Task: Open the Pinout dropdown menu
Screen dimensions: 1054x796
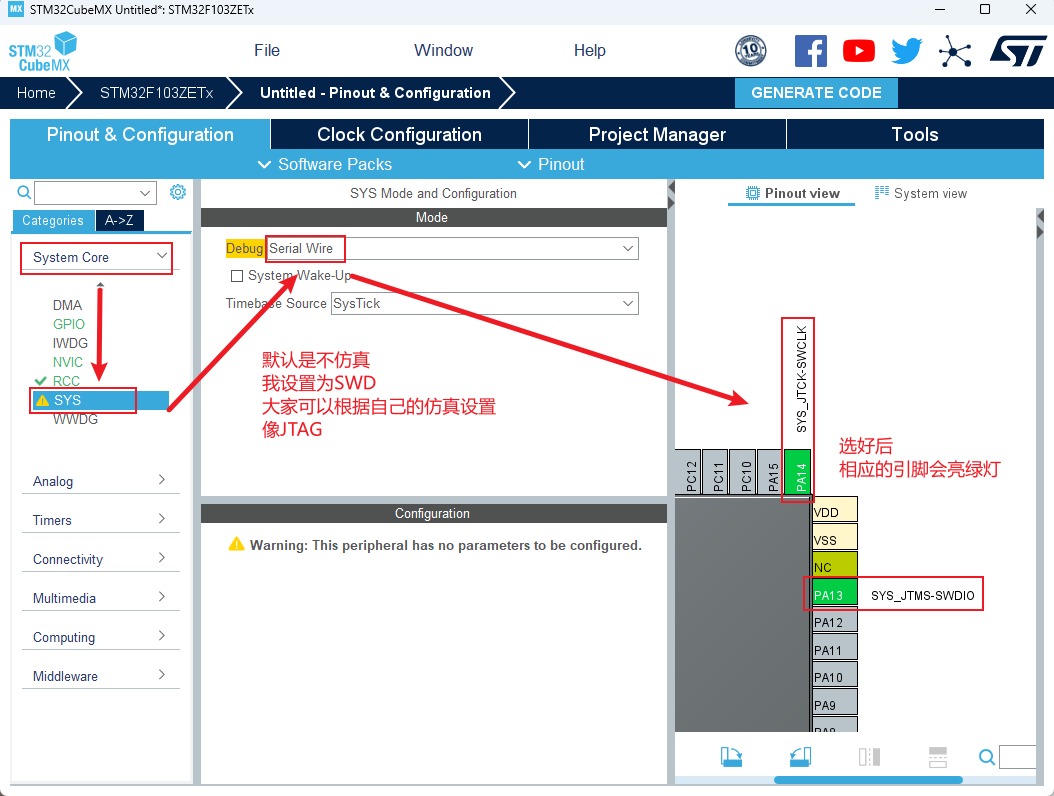Action: pyautogui.click(x=551, y=164)
